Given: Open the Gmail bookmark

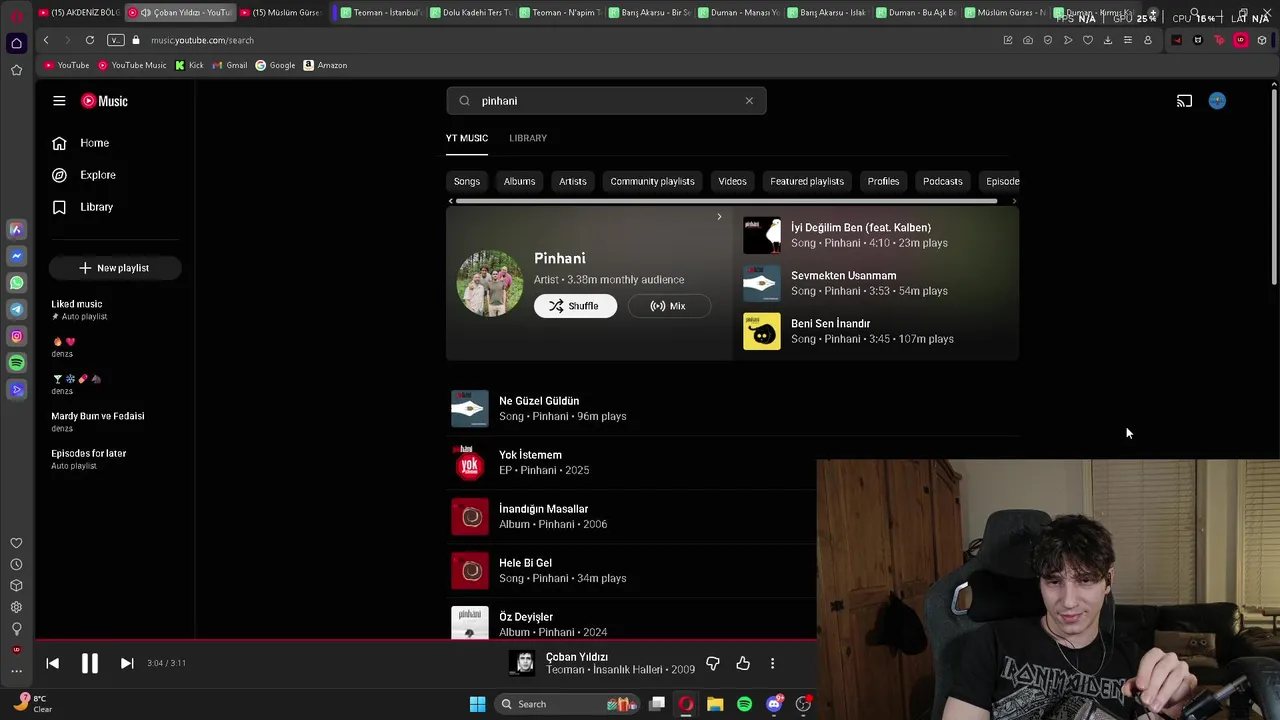Looking at the screenshot, I should [x=230, y=65].
